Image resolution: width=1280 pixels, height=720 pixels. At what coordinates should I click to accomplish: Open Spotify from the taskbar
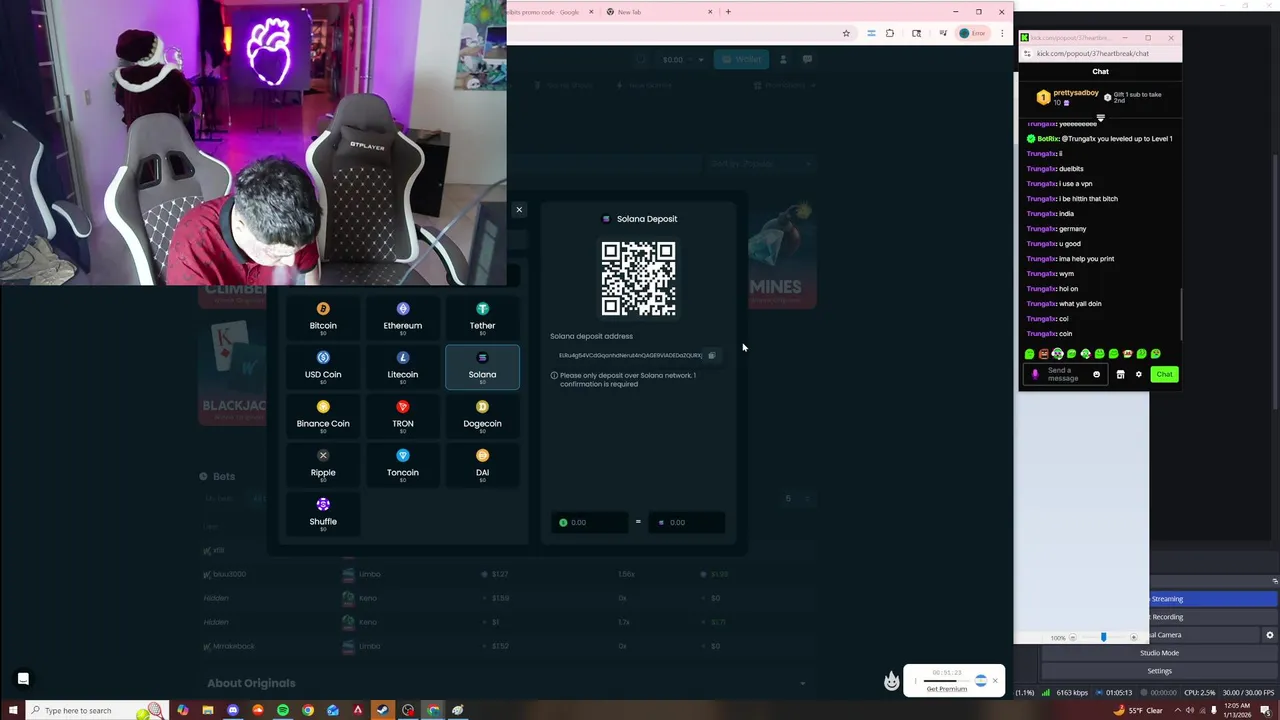pos(283,710)
